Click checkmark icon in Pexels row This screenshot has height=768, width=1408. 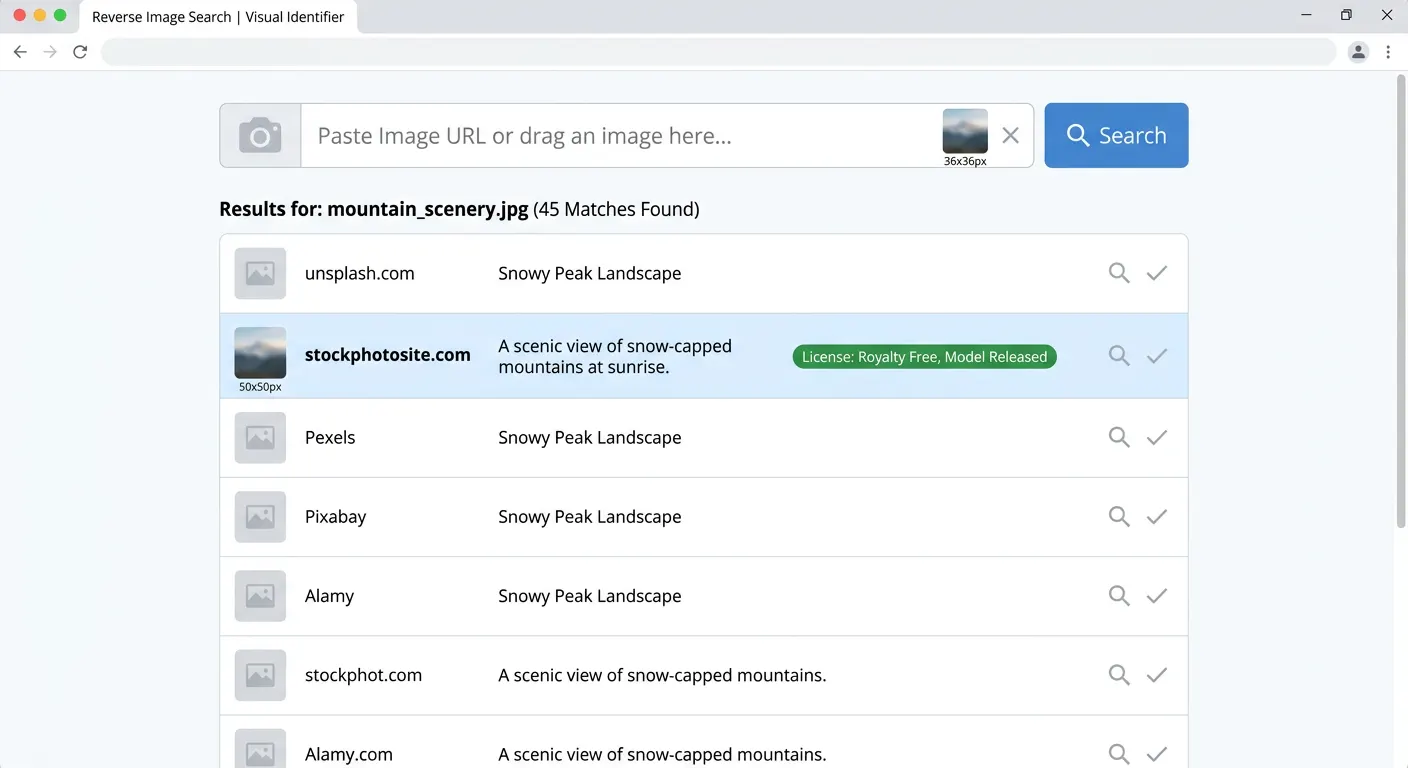pos(1157,437)
